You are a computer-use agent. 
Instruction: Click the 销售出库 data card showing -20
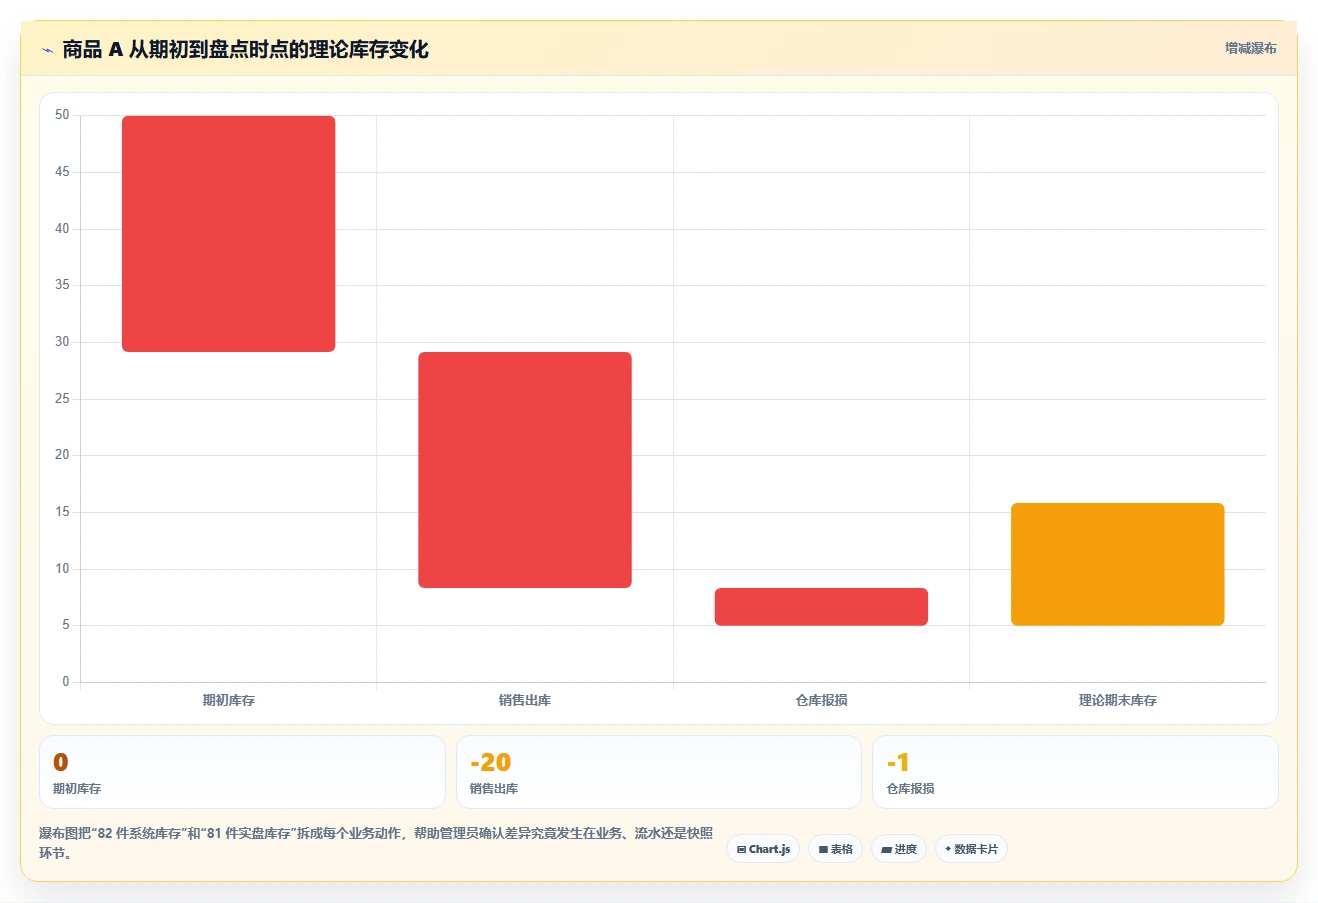[659, 772]
